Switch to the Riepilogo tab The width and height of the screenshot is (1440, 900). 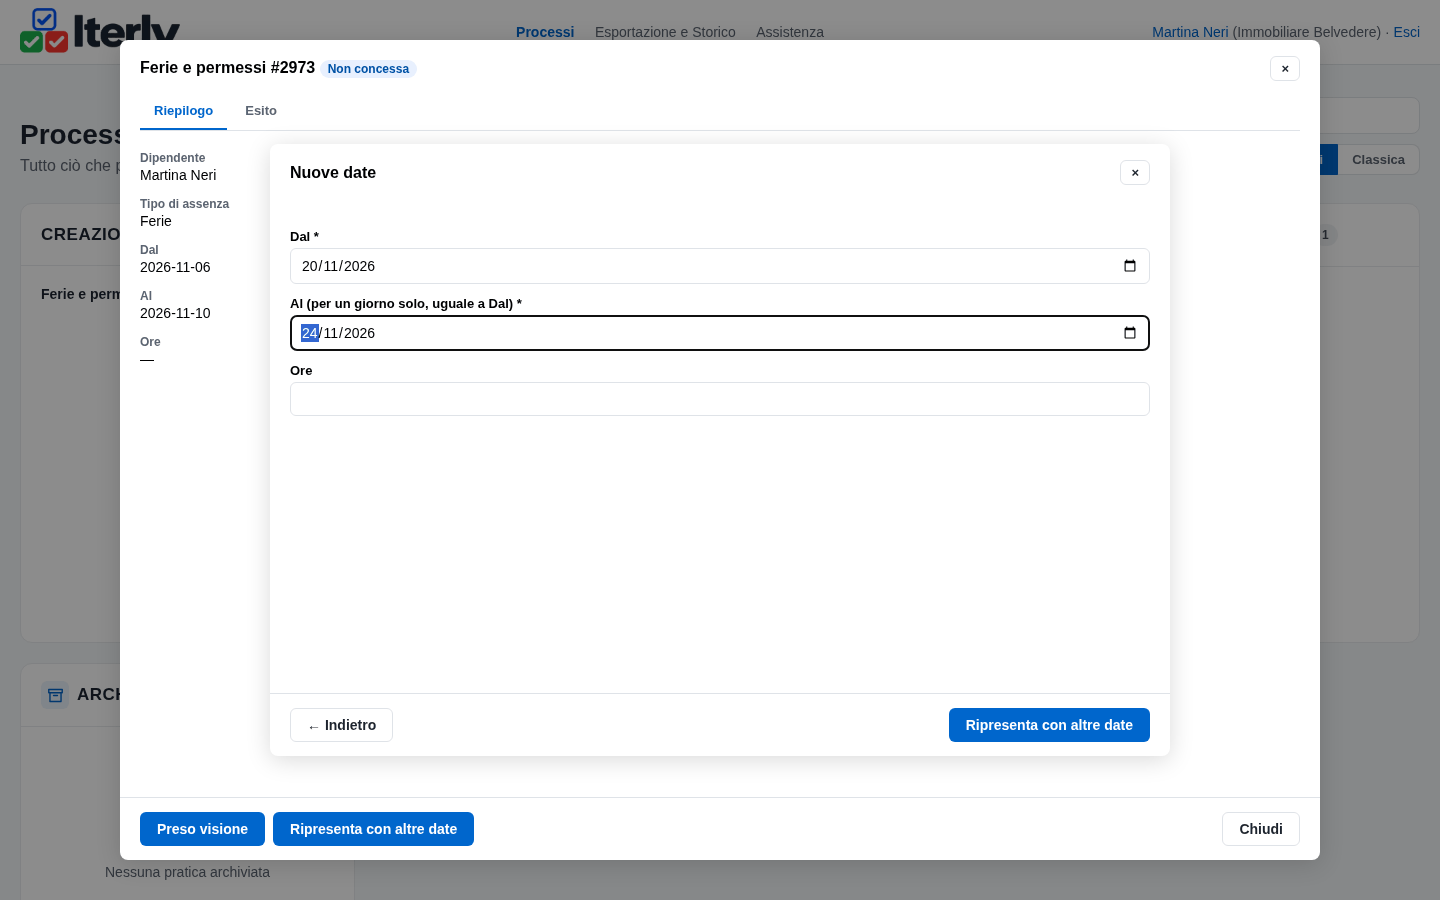pos(183,111)
